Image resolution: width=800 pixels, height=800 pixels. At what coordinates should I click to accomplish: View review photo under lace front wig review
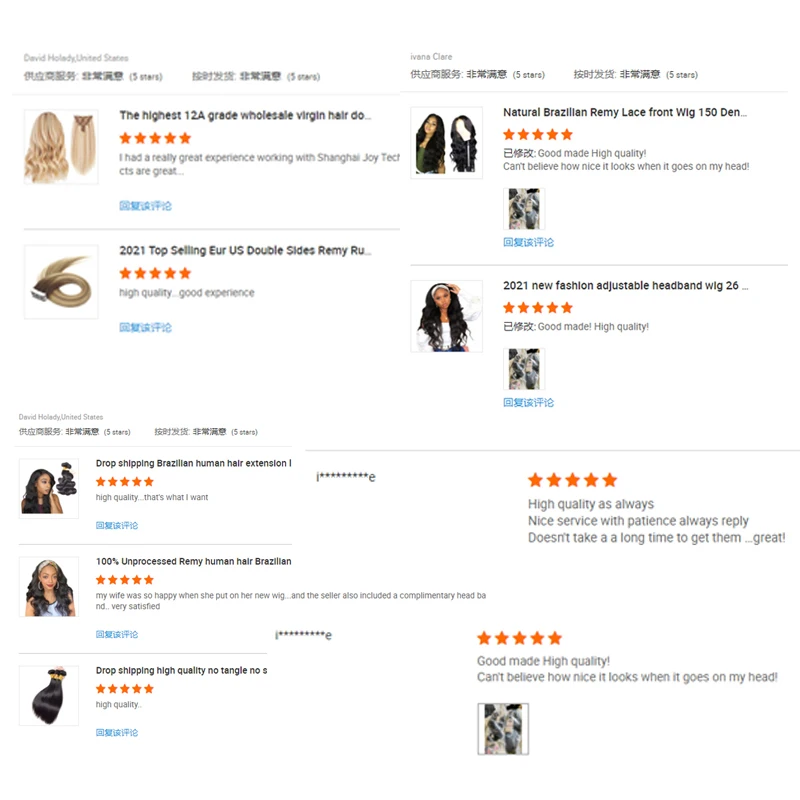(x=524, y=209)
